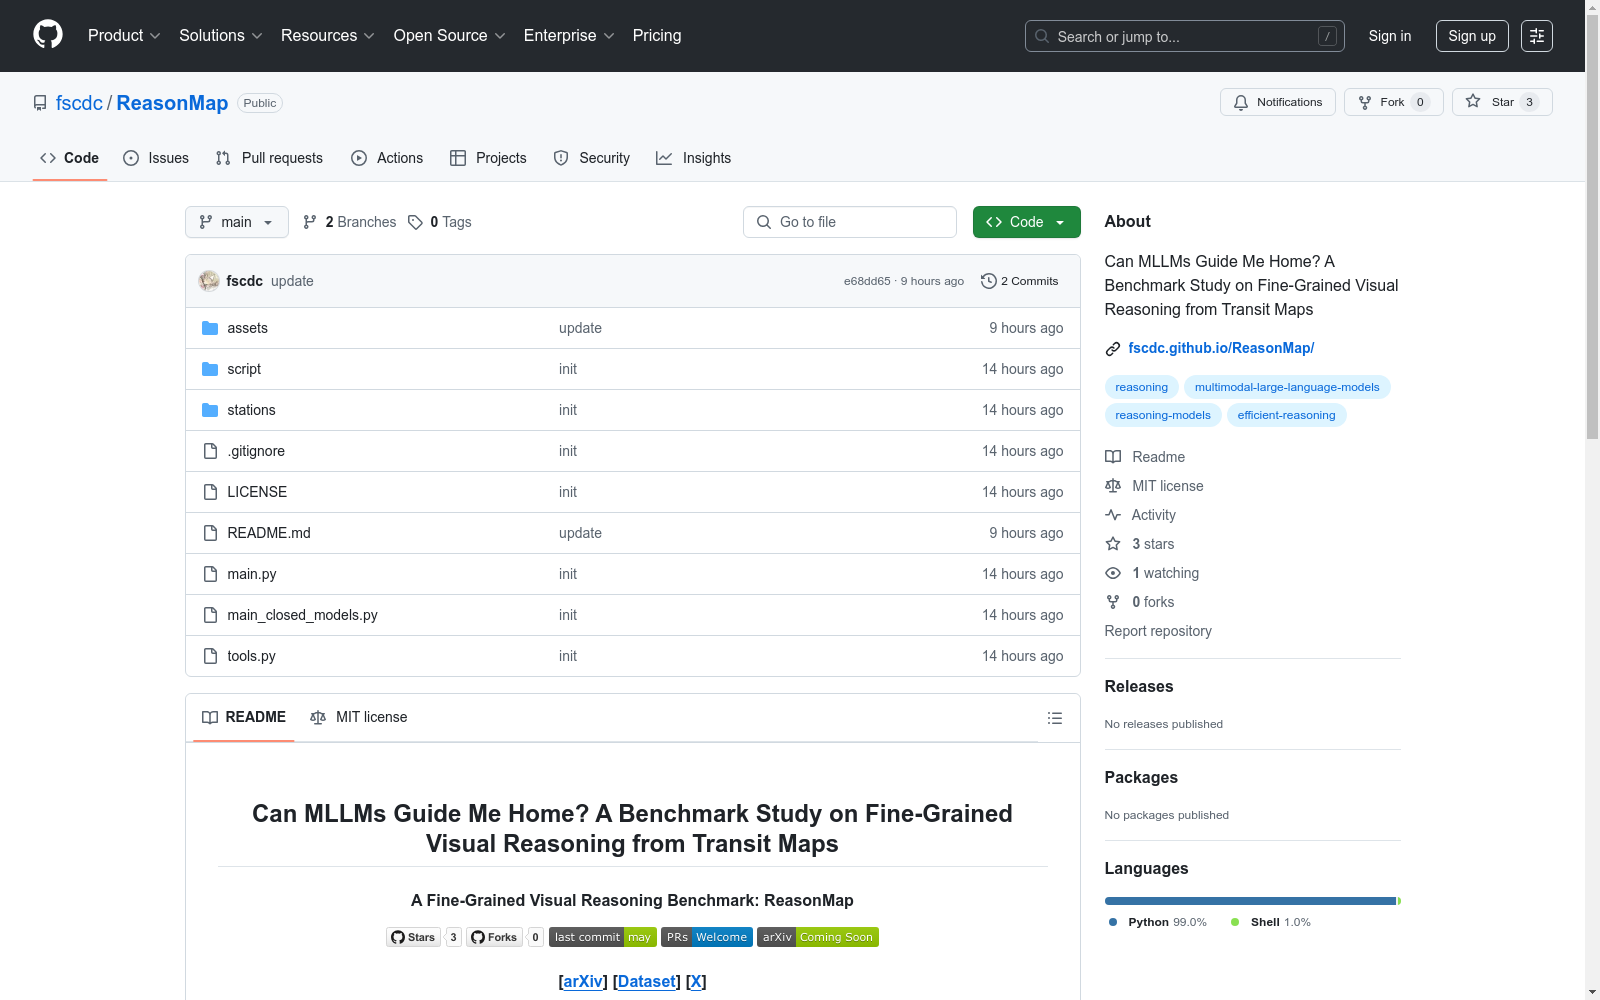Click the repository icon beside fscdc
Image resolution: width=1600 pixels, height=1000 pixels.
click(40, 103)
